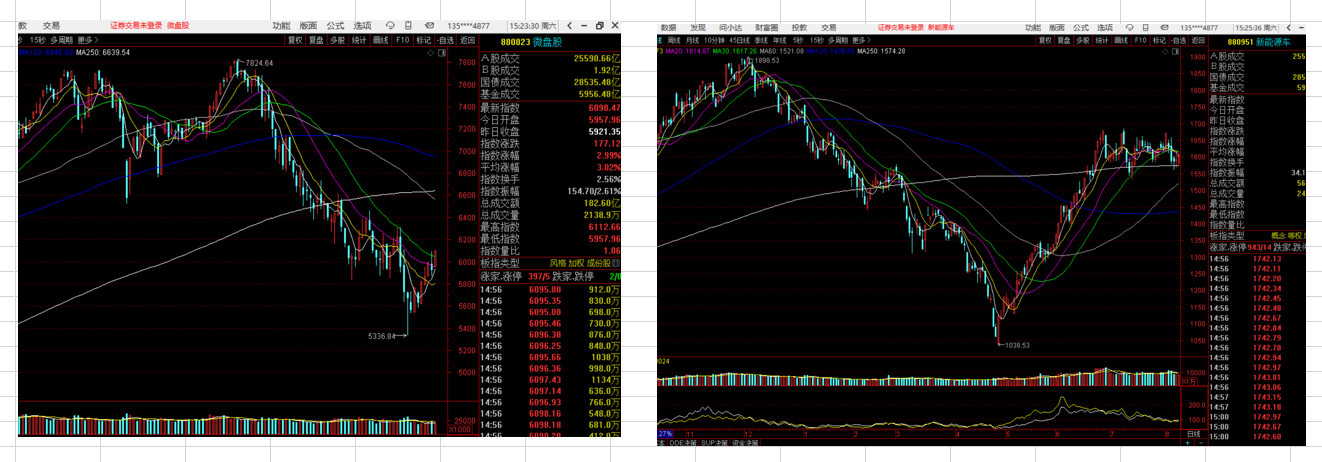
Task: Click -自选 button in left chart toolbar
Action: point(445,40)
